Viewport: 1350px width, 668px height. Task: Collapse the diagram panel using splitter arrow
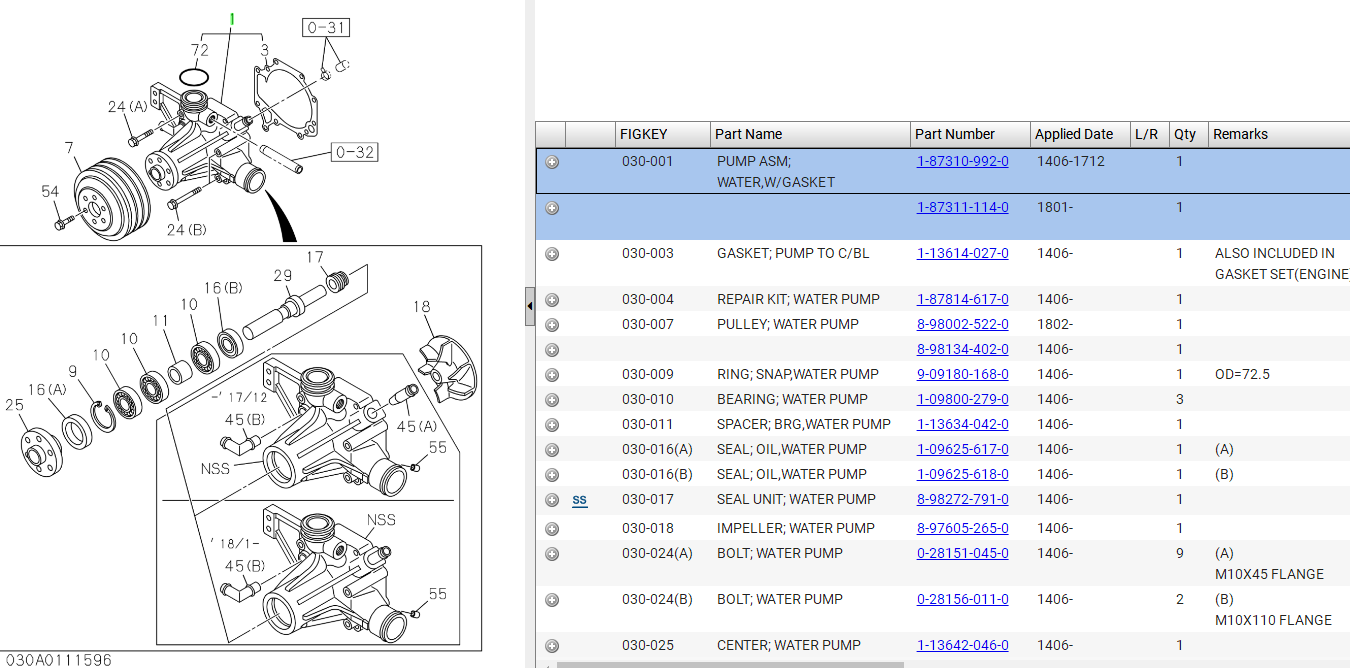pyautogui.click(x=529, y=306)
